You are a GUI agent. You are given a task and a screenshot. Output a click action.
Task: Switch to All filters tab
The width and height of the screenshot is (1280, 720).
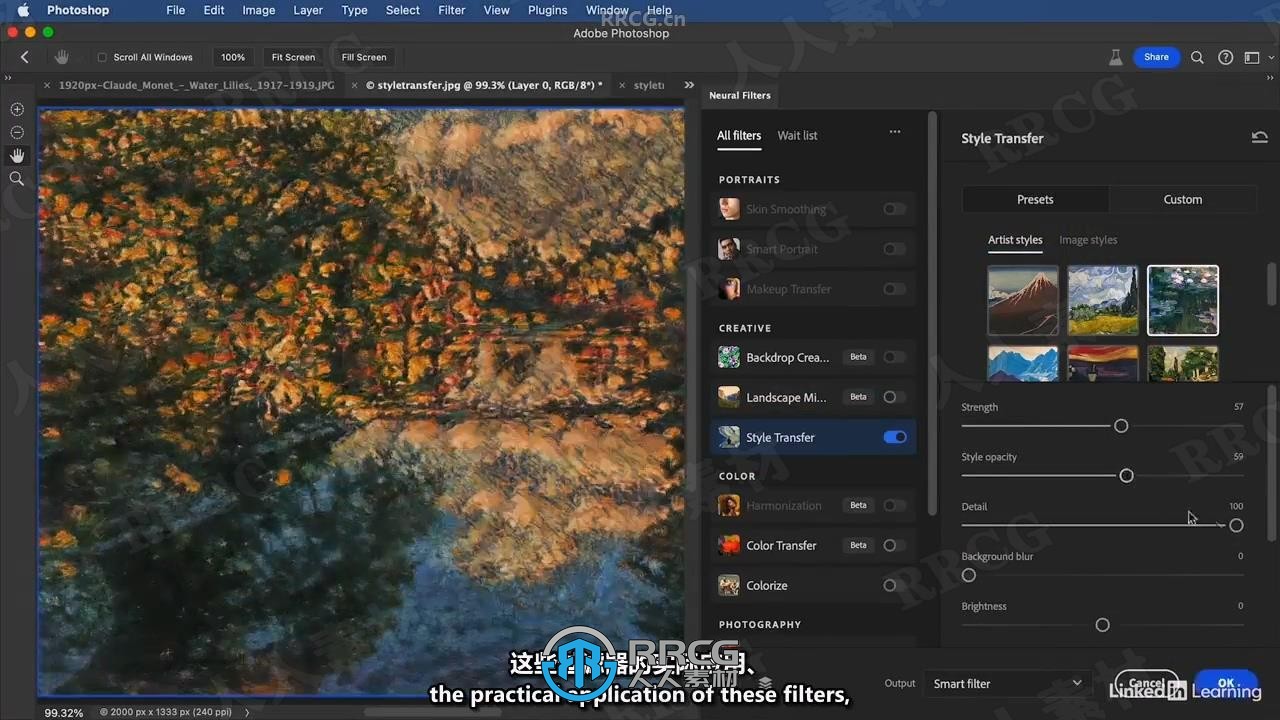(x=739, y=135)
